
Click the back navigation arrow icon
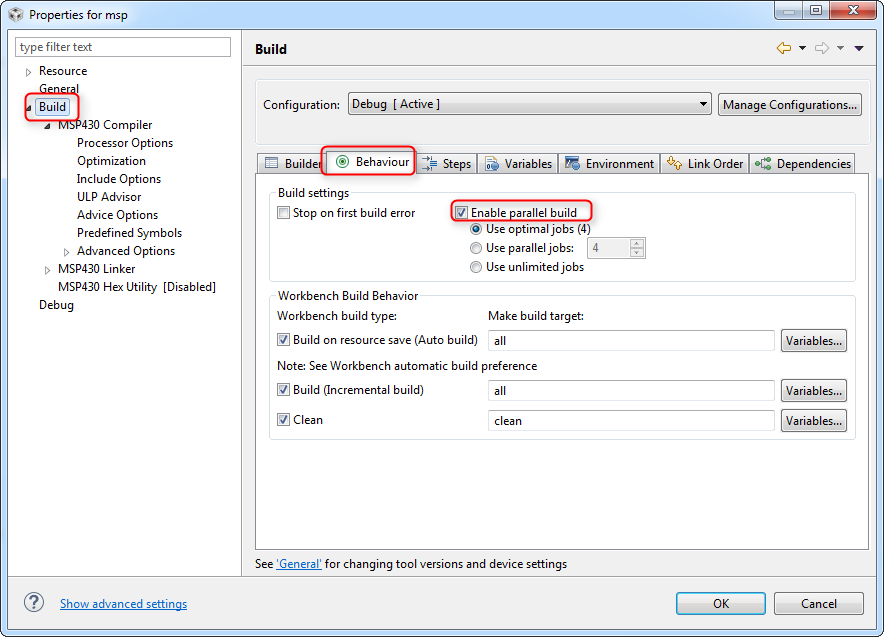[x=784, y=48]
